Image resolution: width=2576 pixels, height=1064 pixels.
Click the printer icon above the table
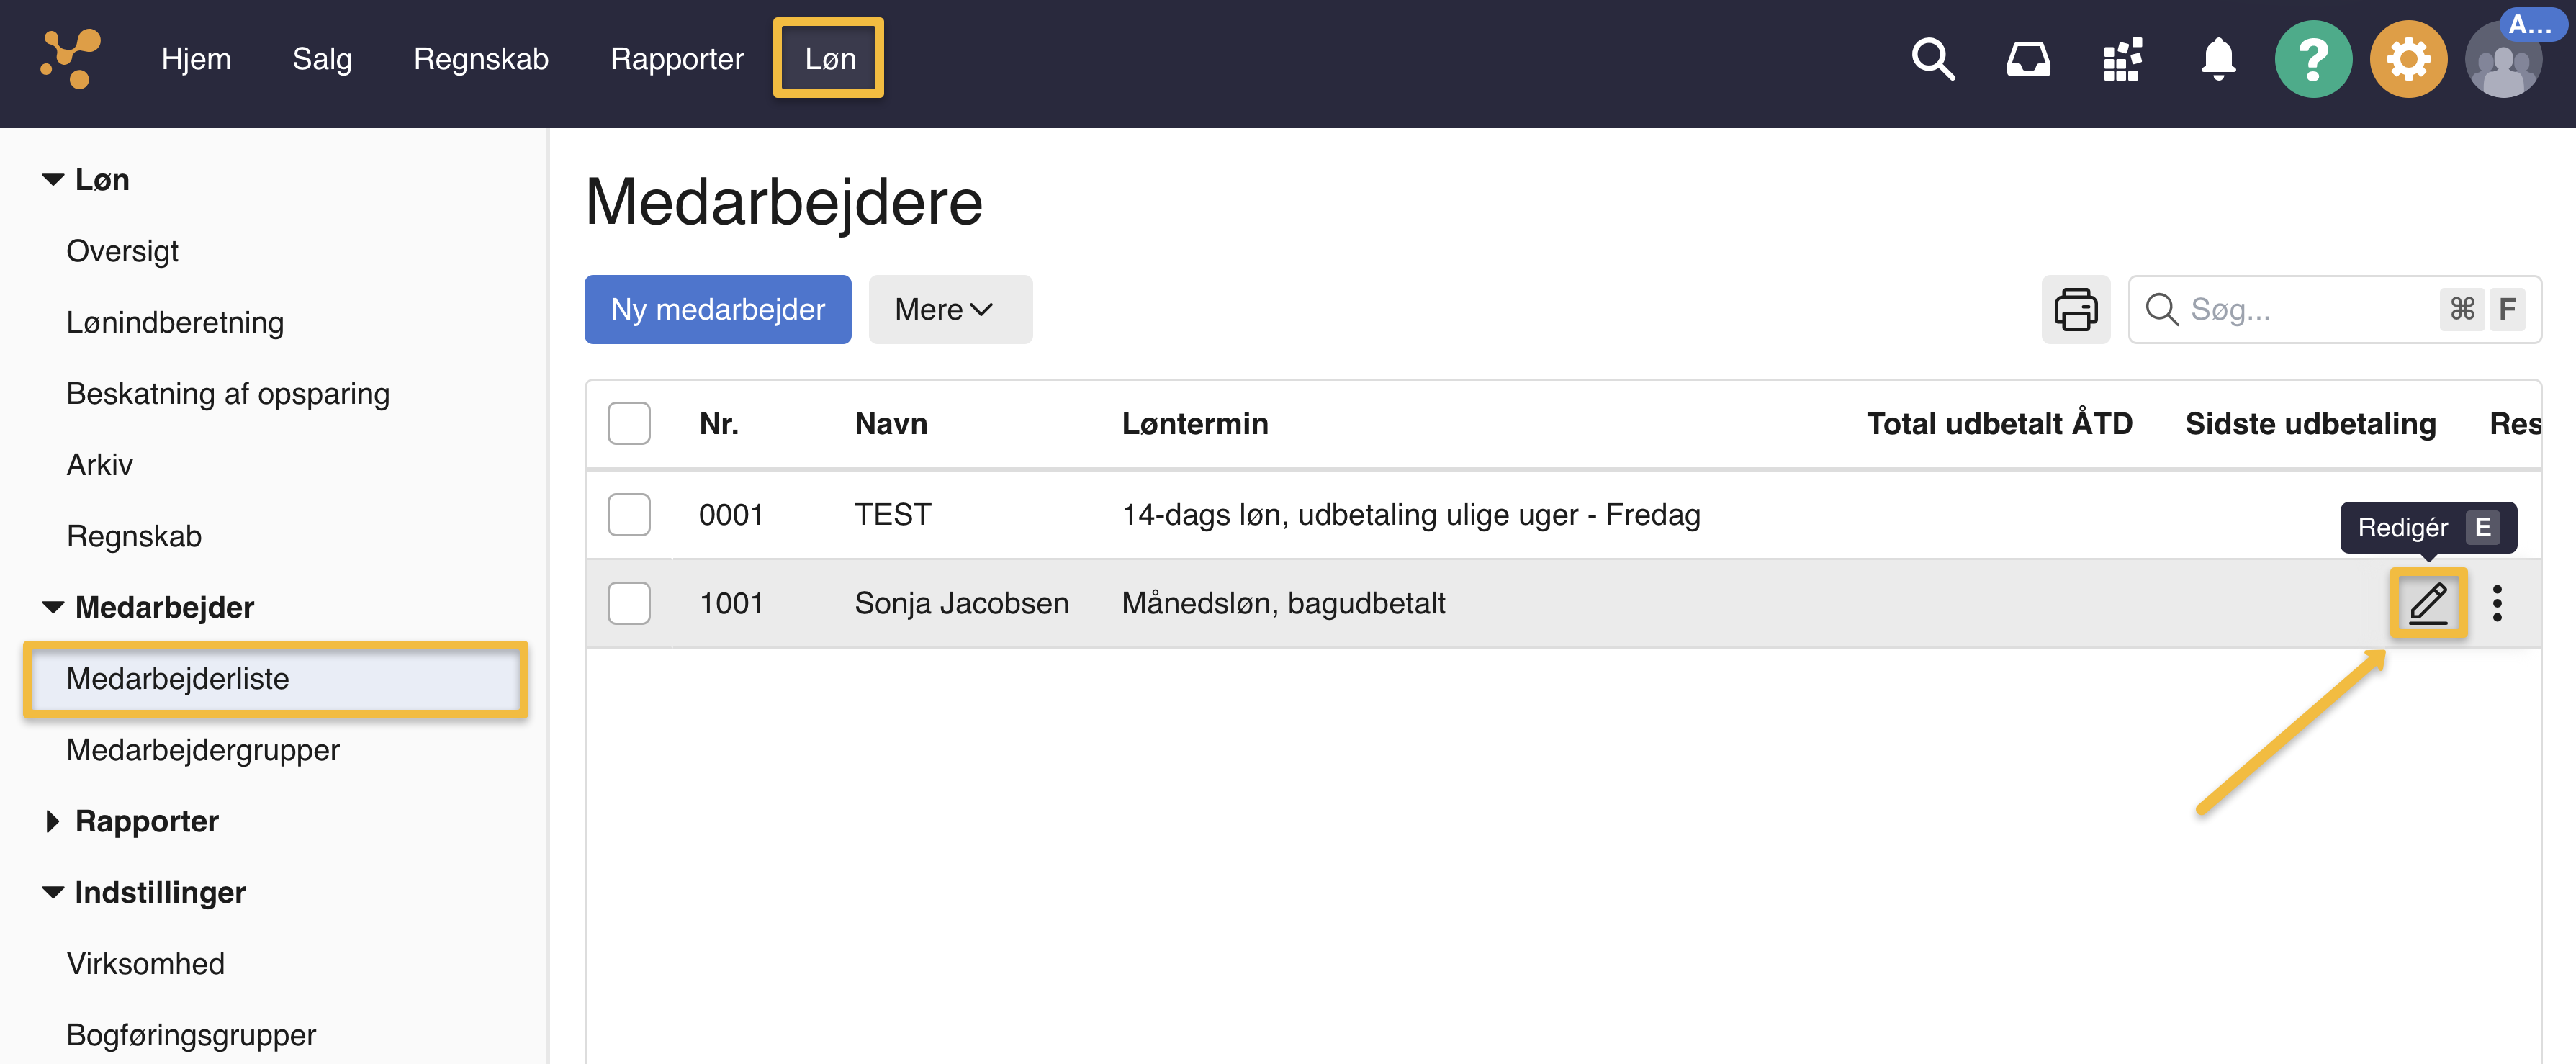(x=2075, y=310)
